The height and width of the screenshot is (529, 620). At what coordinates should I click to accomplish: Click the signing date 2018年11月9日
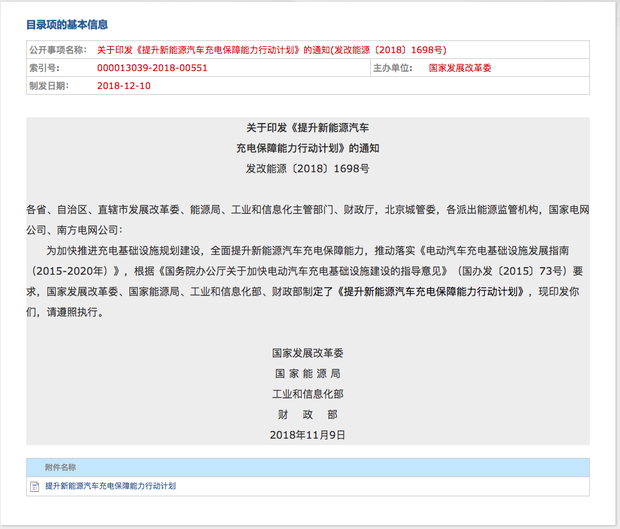coord(308,435)
